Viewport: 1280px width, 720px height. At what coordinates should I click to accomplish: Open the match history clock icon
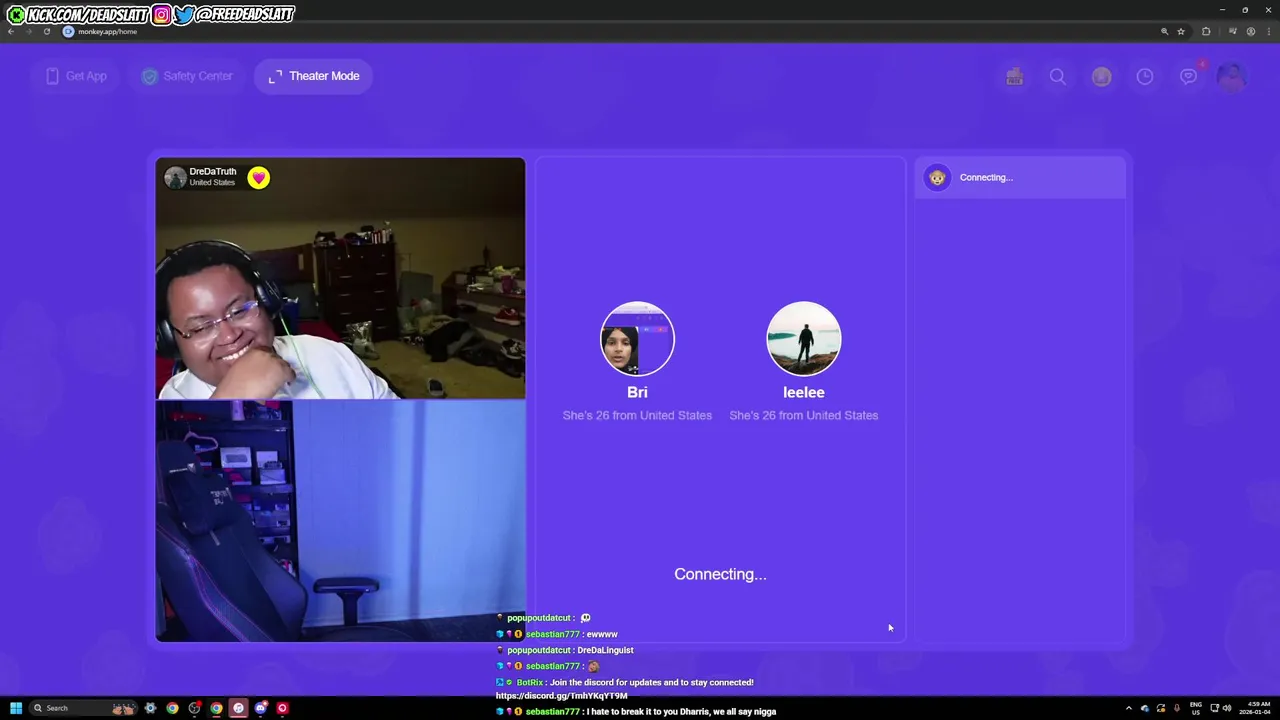click(1145, 77)
